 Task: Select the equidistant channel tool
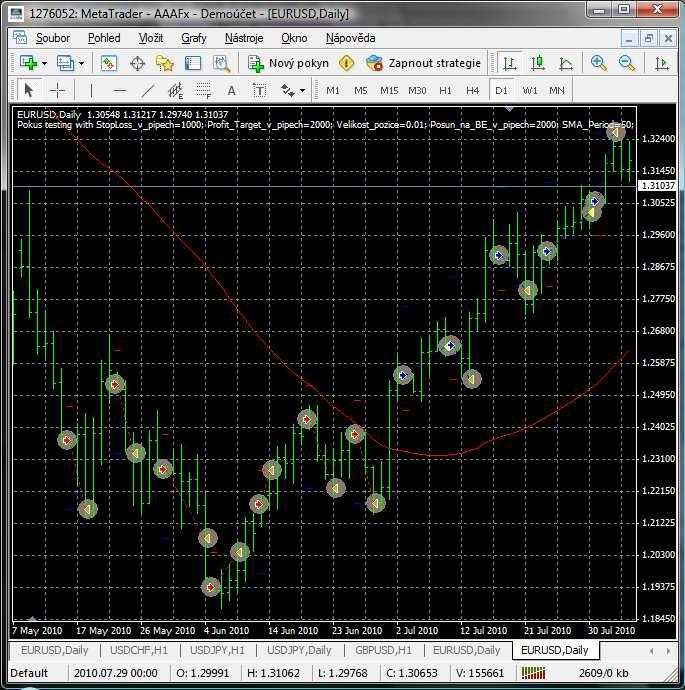click(x=175, y=90)
